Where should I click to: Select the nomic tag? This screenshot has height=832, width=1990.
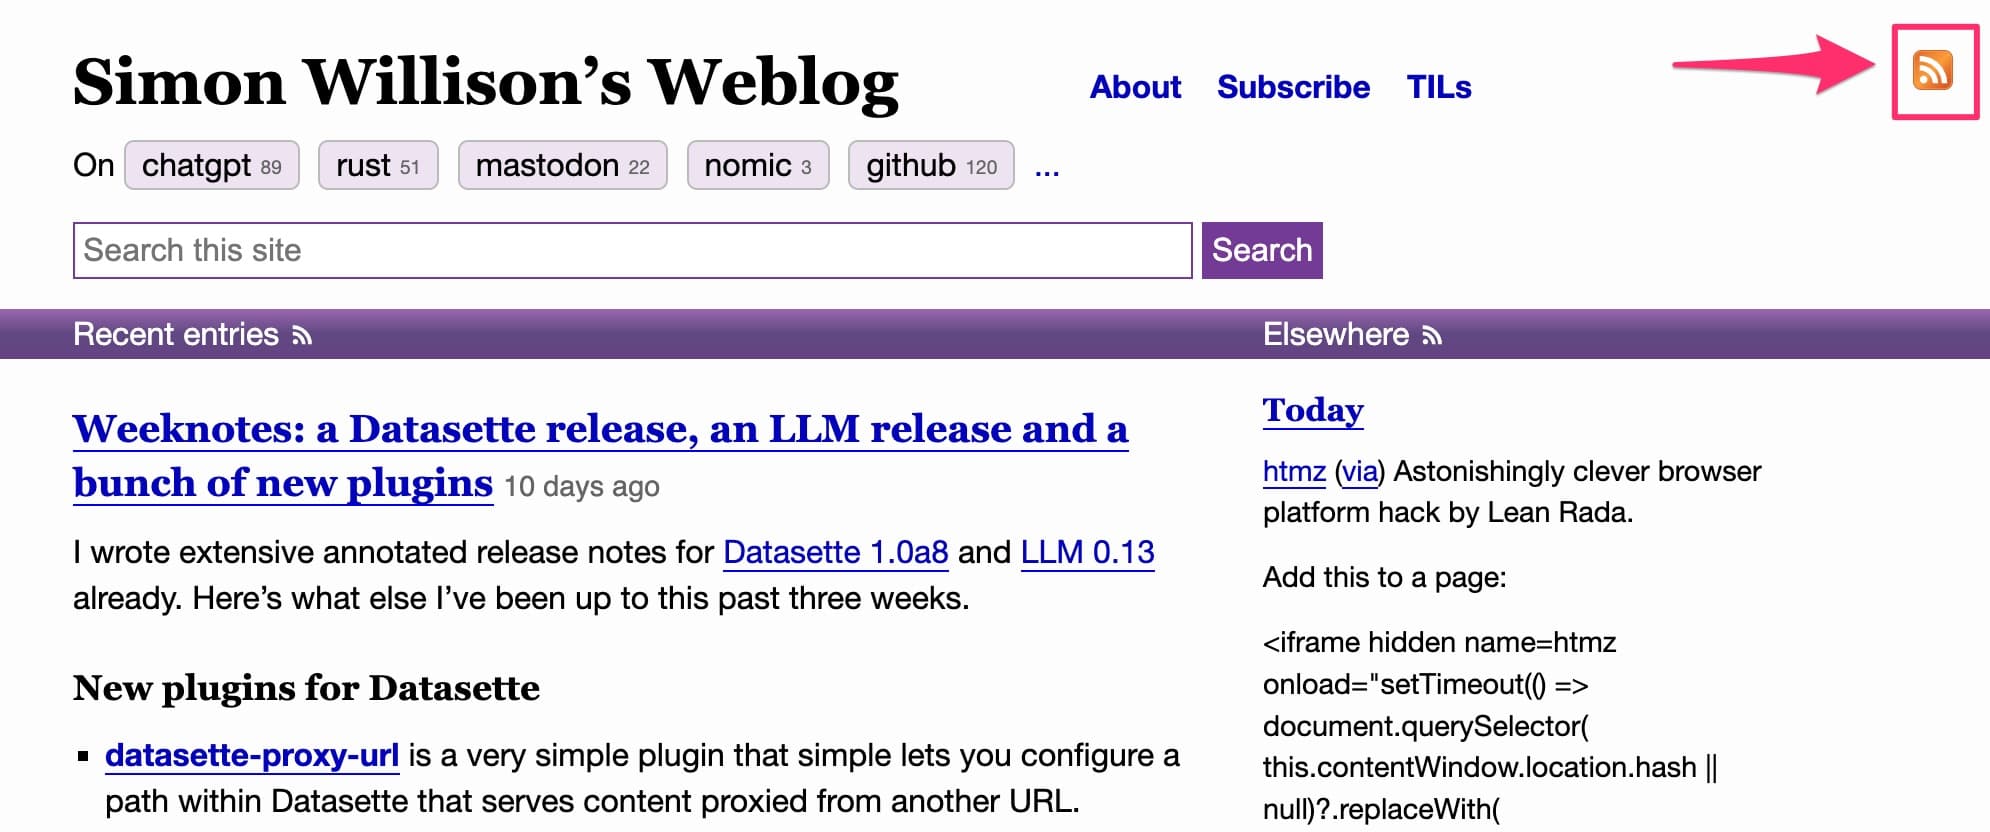(758, 165)
